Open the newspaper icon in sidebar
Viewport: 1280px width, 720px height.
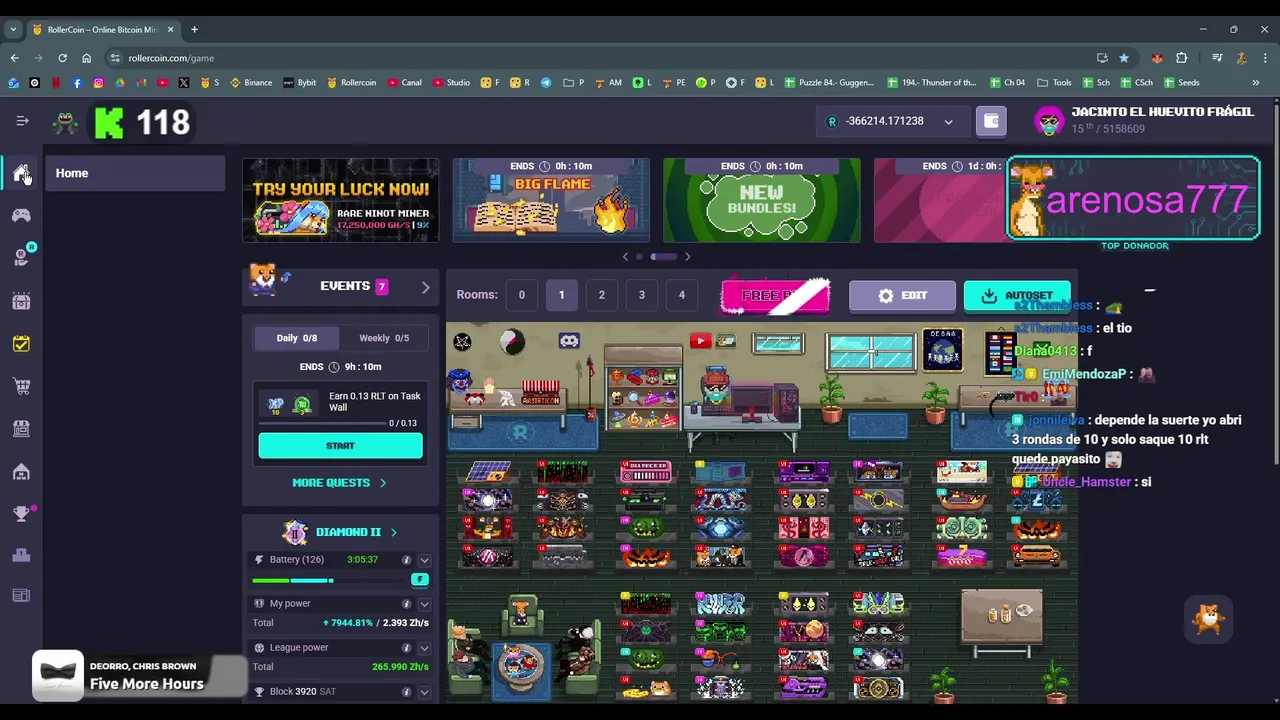[21, 596]
